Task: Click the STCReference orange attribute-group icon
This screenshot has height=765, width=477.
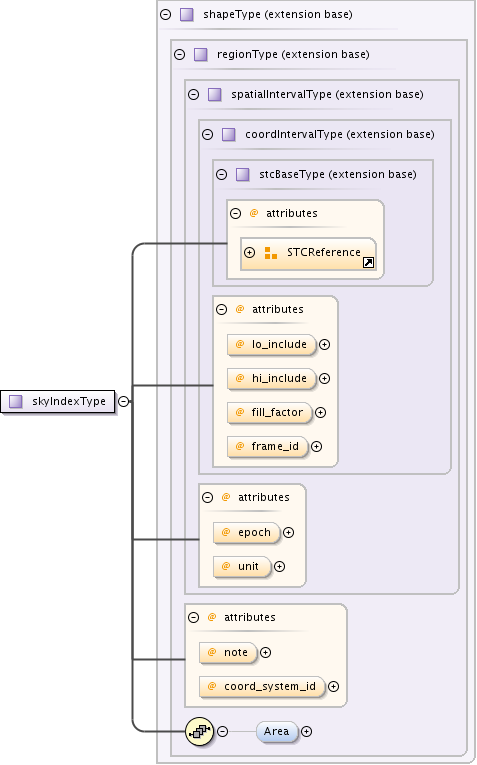Action: (271, 253)
